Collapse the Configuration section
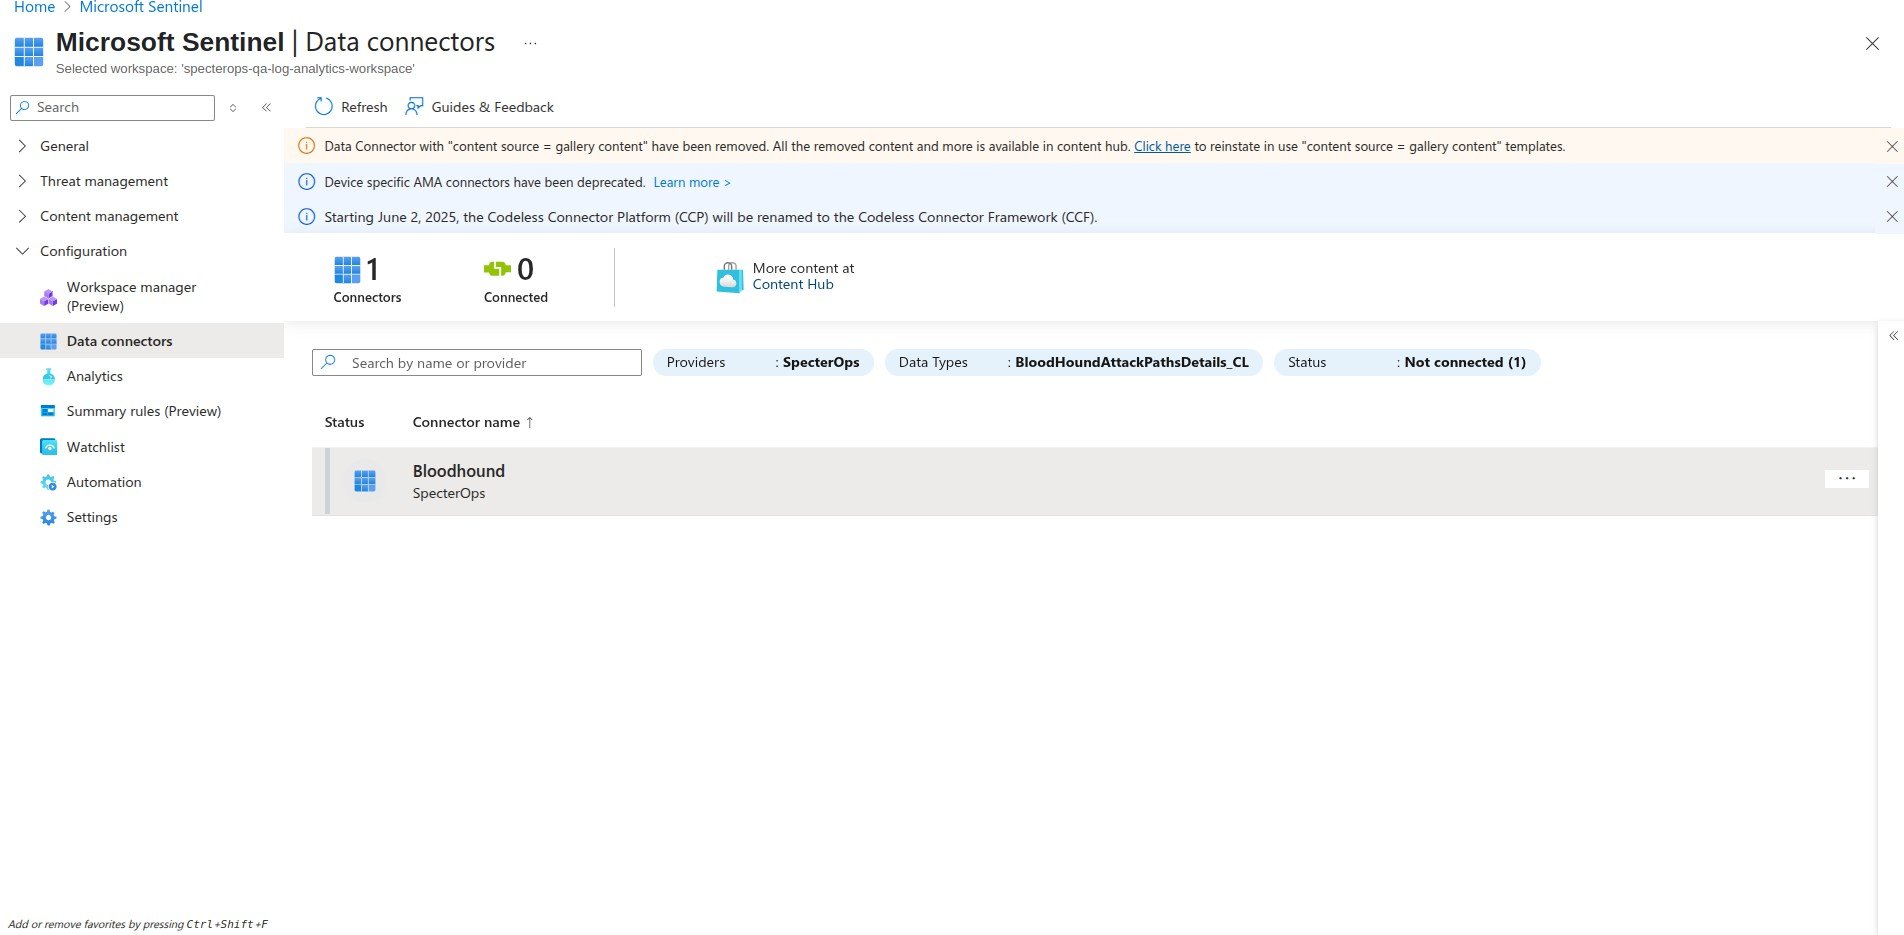 pyautogui.click(x=22, y=251)
